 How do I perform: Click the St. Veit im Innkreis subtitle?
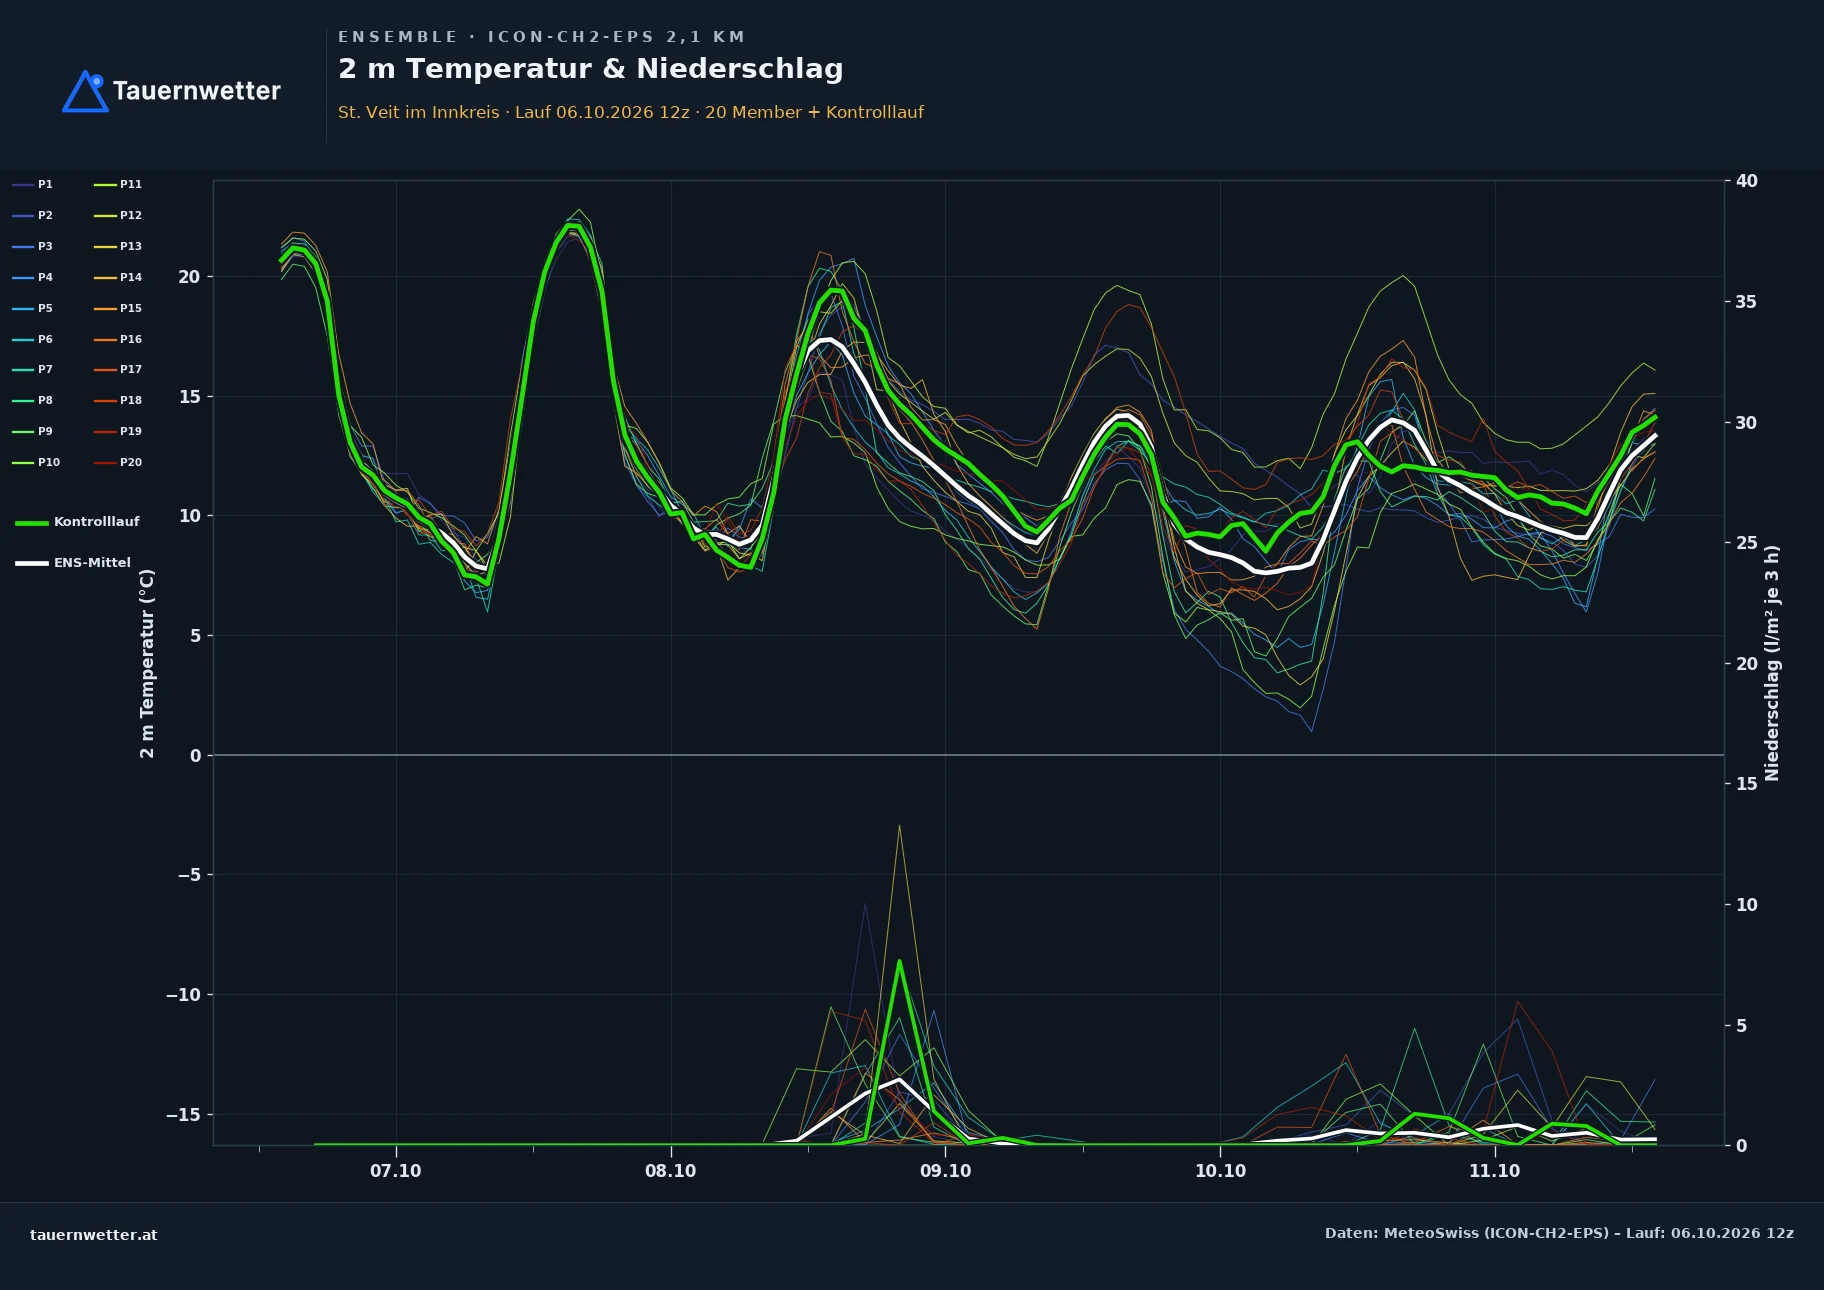pos(419,112)
